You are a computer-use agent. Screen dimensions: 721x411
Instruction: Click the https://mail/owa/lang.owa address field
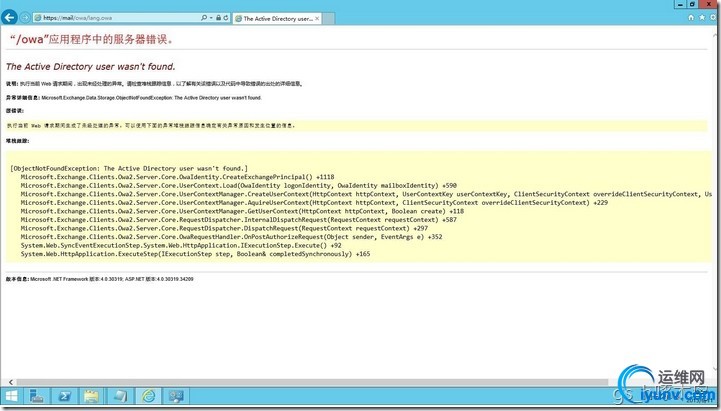pos(117,18)
